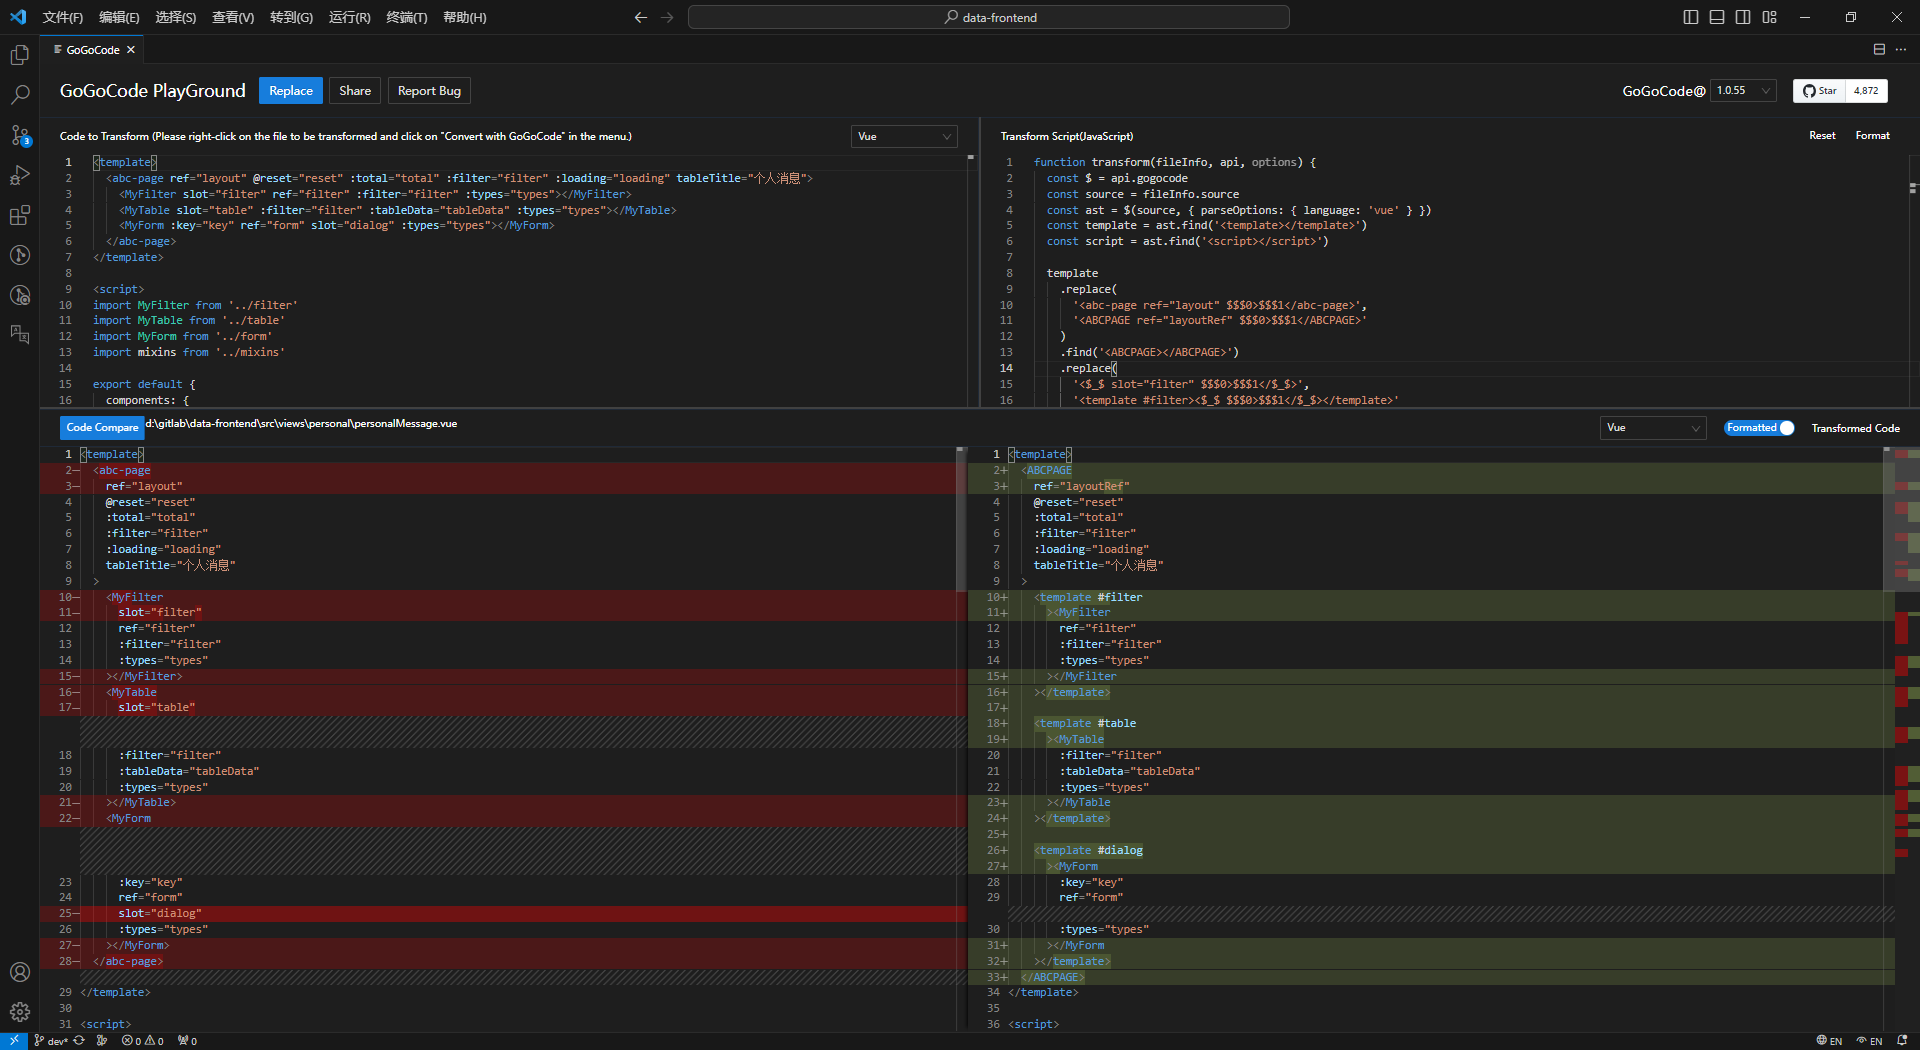
Task: Toggle the secondary side bar layout icon
Action: [1743, 17]
